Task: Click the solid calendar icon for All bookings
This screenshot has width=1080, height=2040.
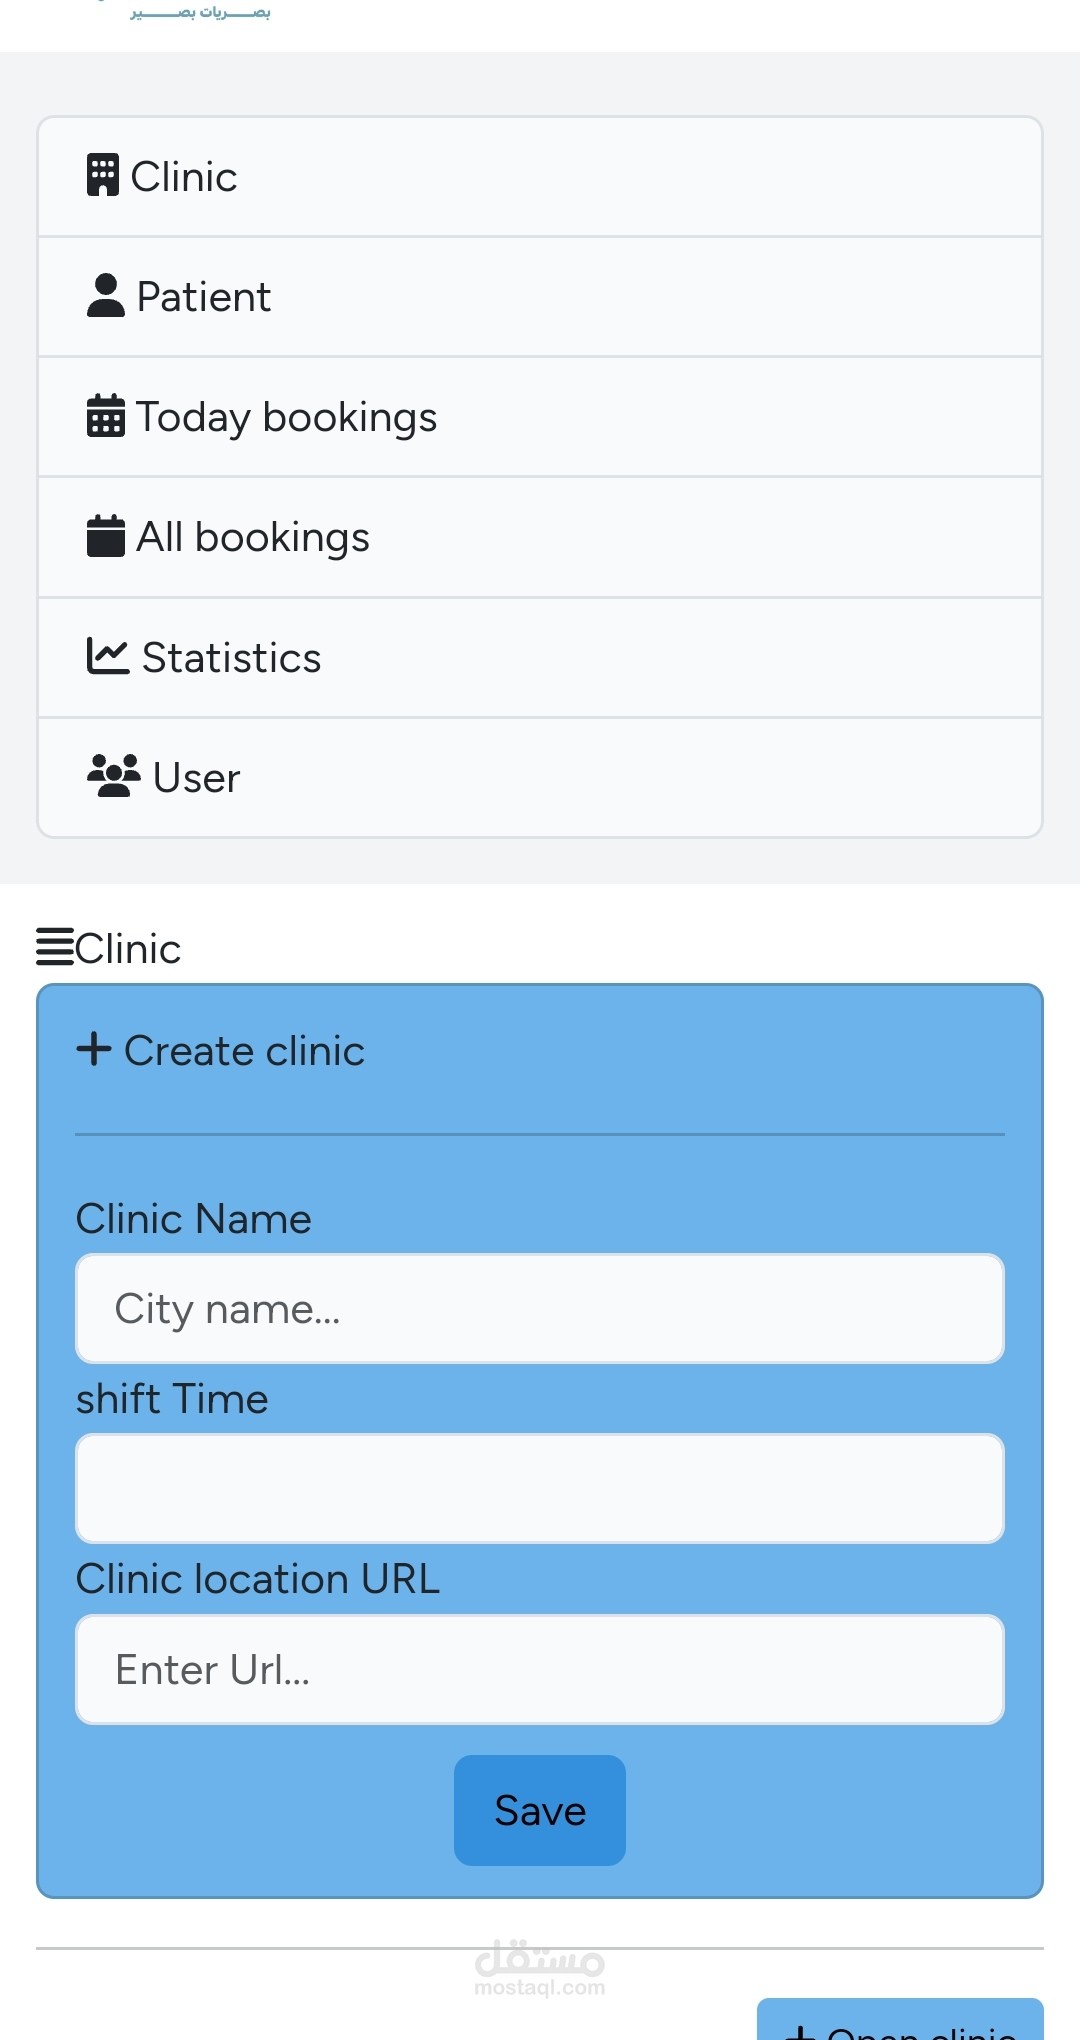Action: [x=105, y=536]
